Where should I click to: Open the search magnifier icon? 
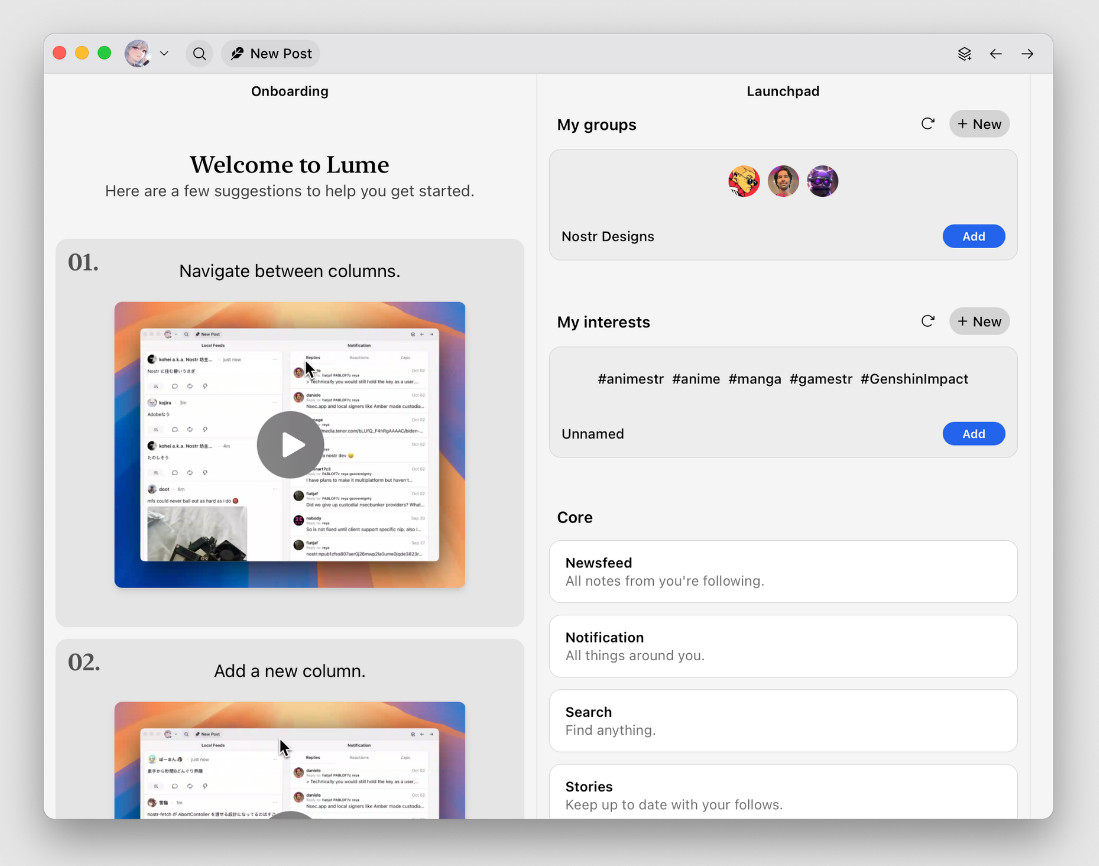coord(200,54)
